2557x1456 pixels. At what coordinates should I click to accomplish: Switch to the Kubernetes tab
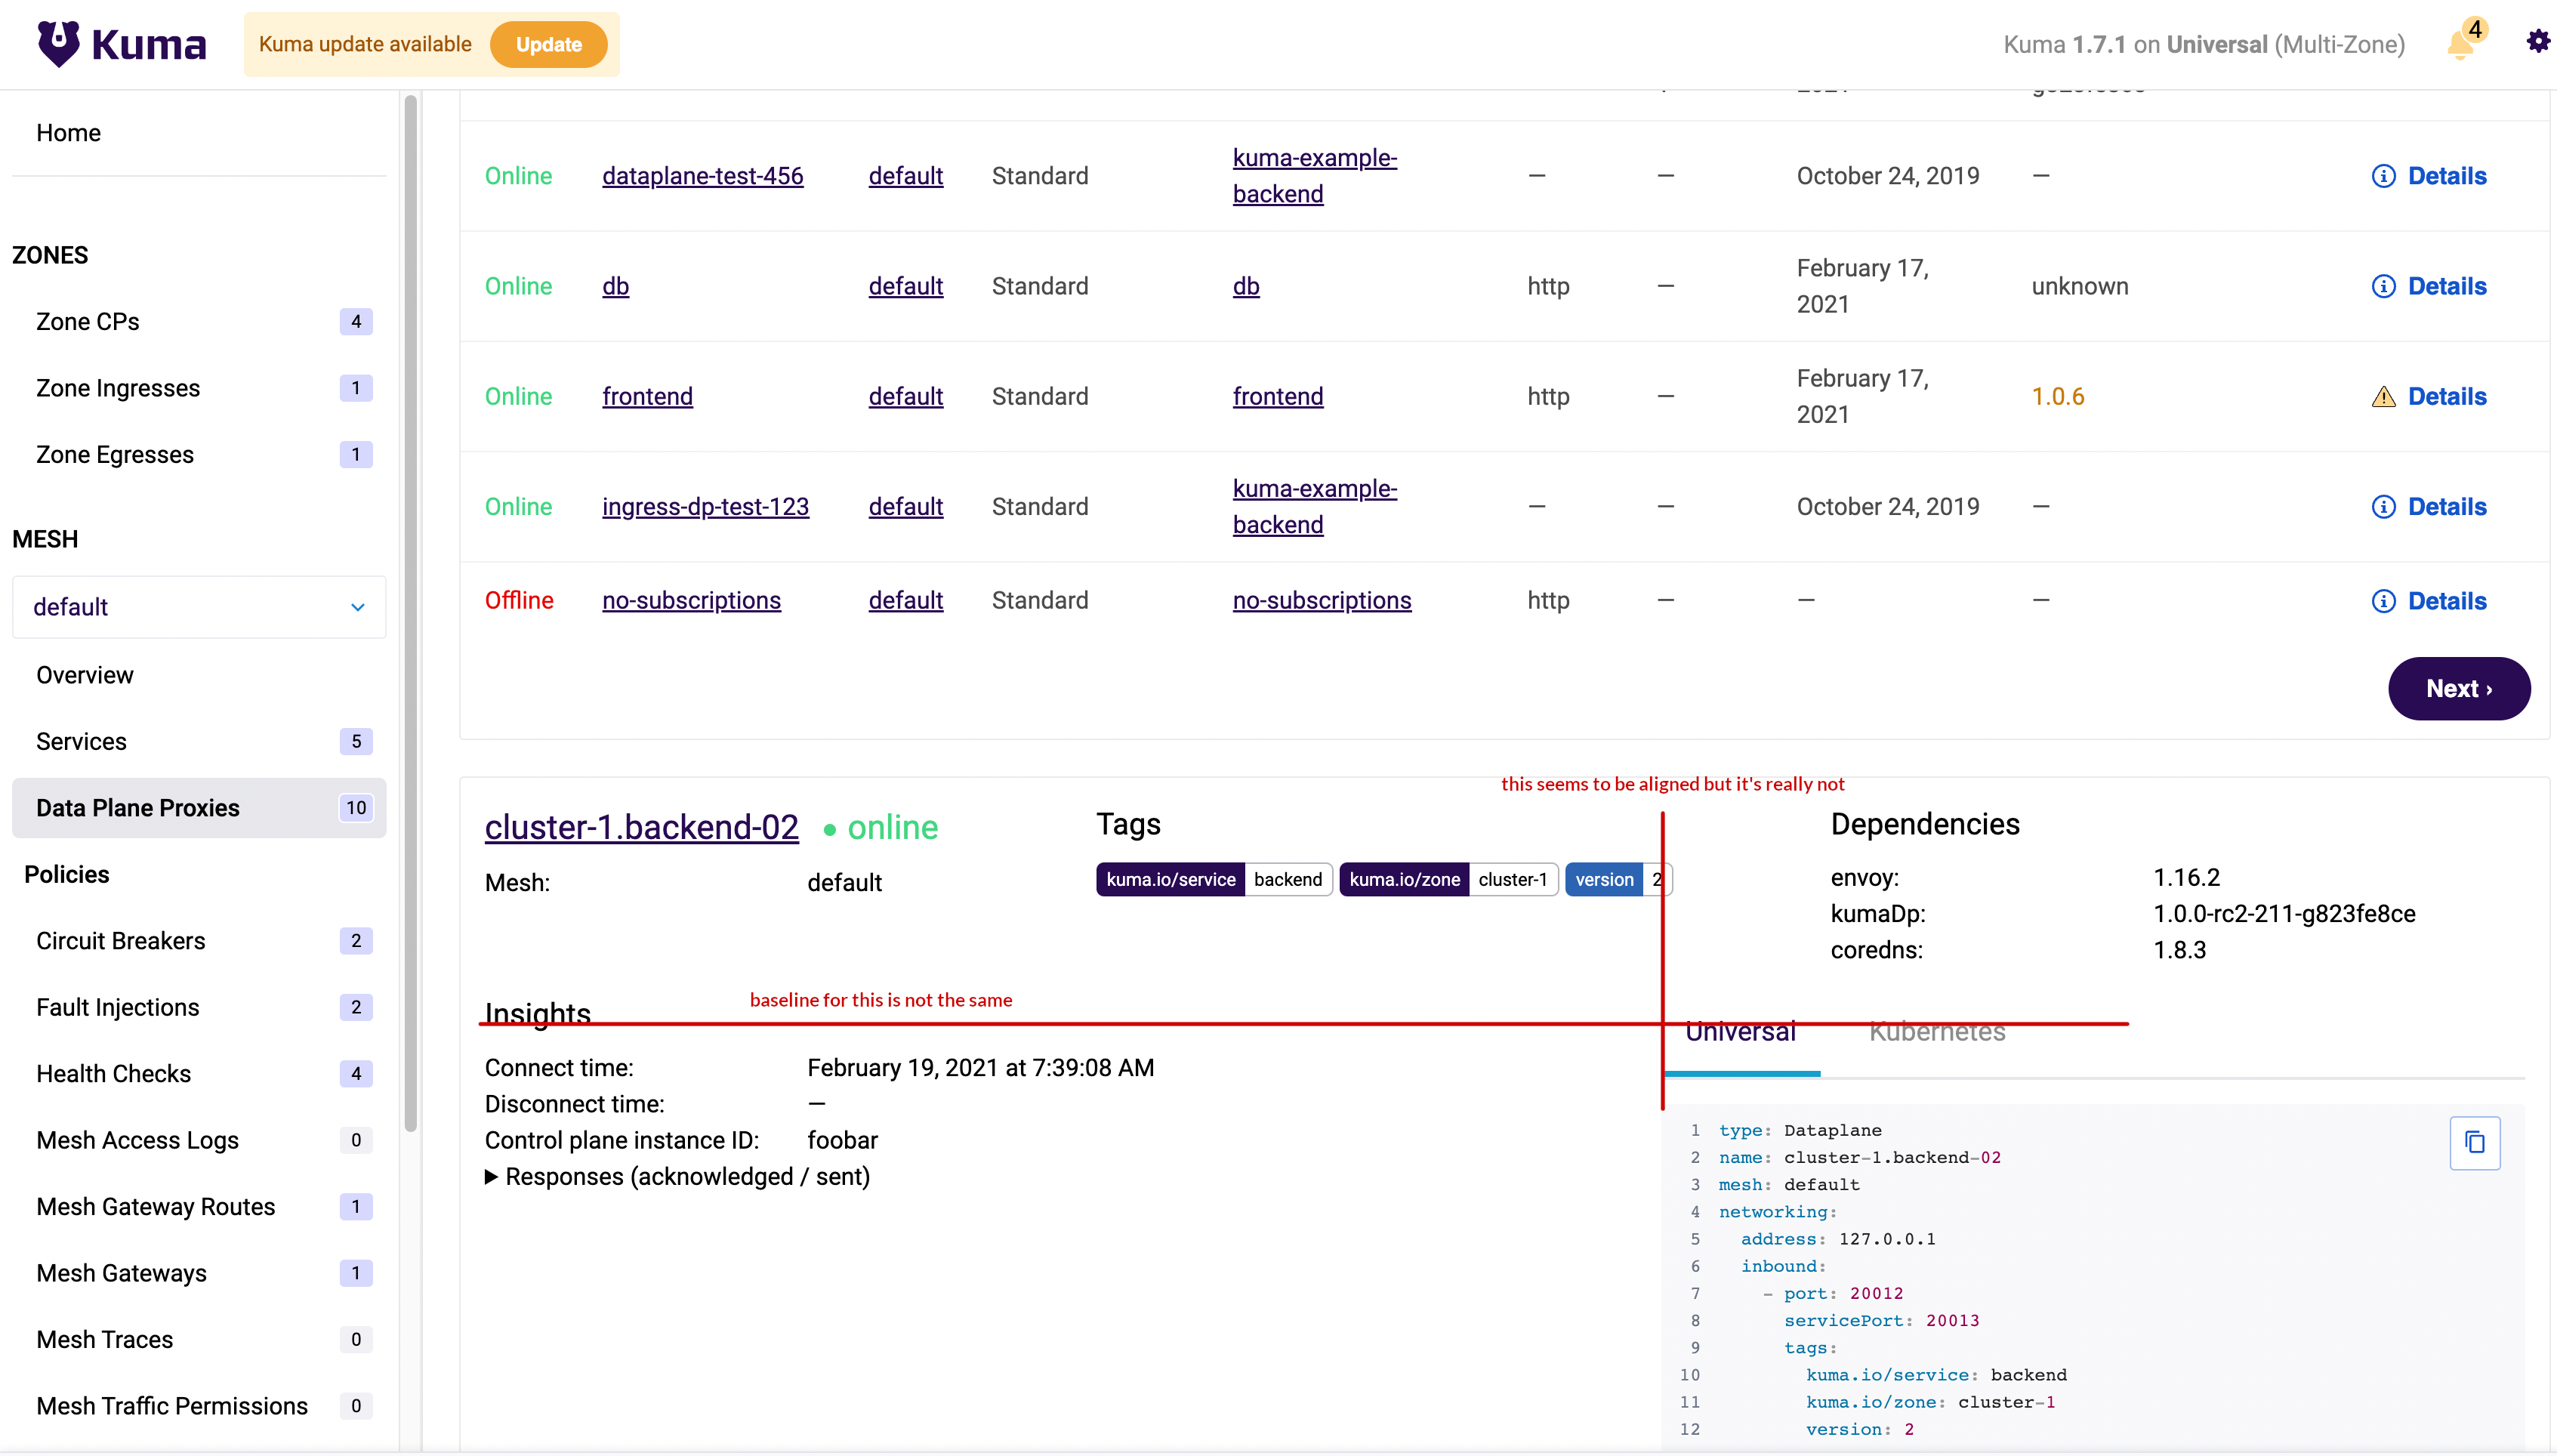(x=1937, y=1032)
